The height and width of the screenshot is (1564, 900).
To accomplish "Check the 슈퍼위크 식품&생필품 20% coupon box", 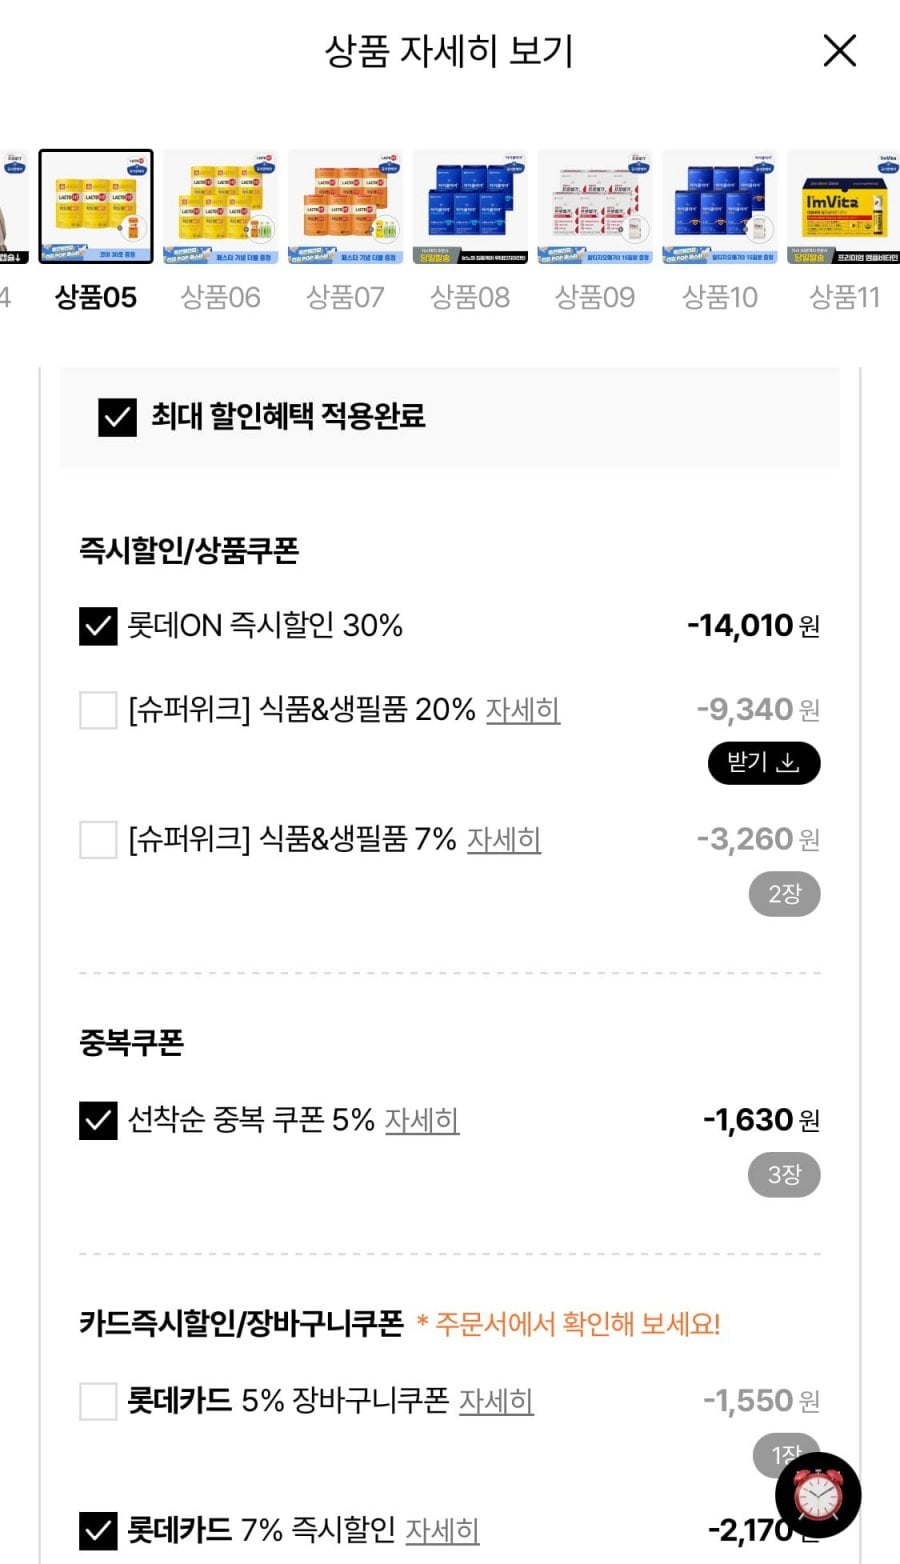I will 98,711.
